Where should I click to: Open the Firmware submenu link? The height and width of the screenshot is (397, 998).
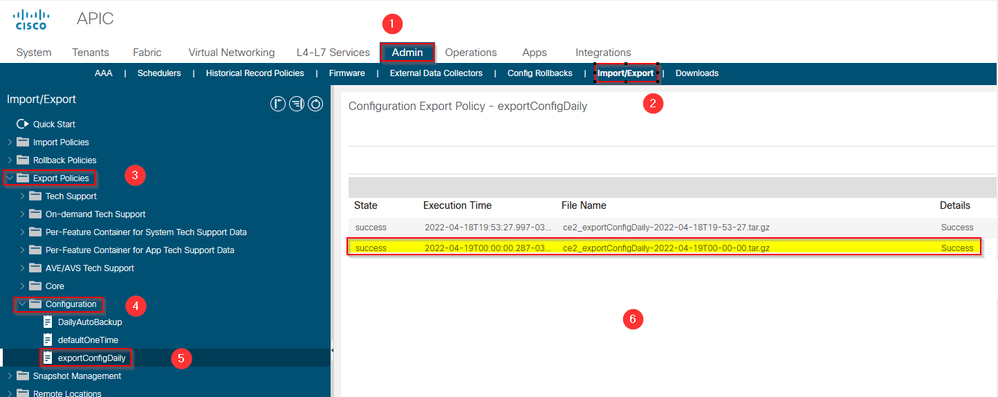[347, 73]
